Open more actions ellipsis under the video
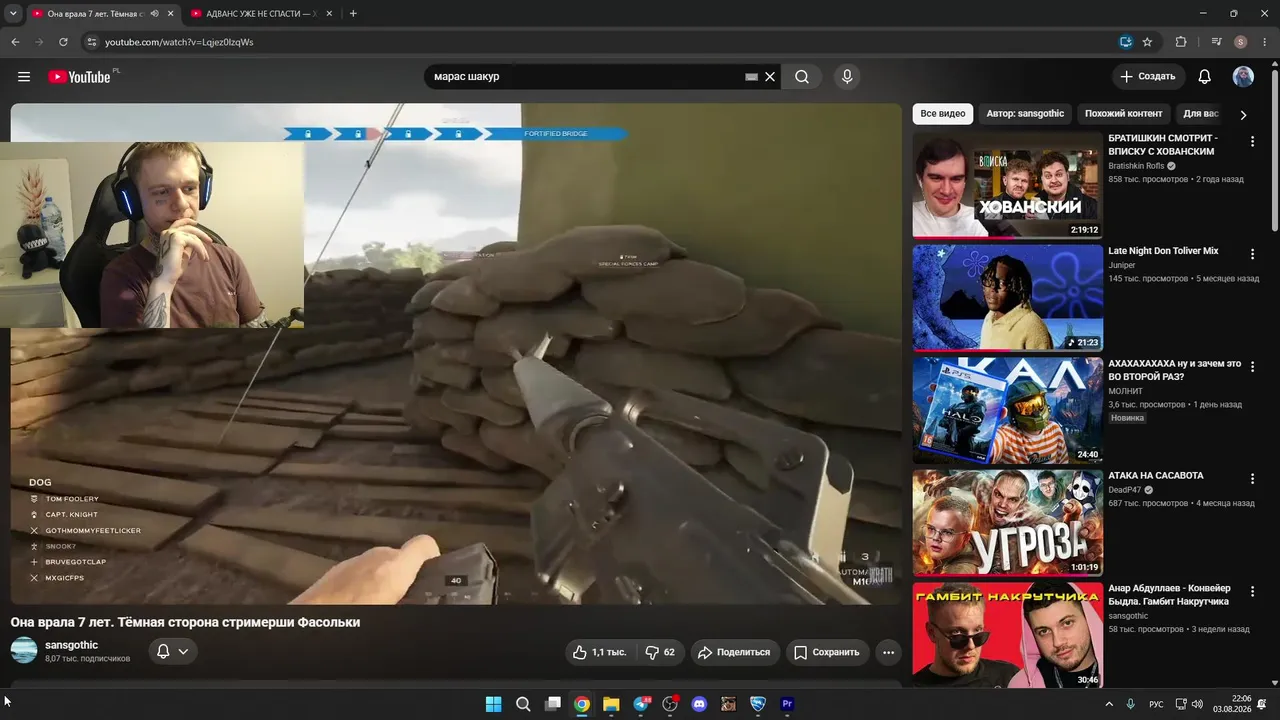The width and height of the screenshot is (1280, 720). (888, 652)
